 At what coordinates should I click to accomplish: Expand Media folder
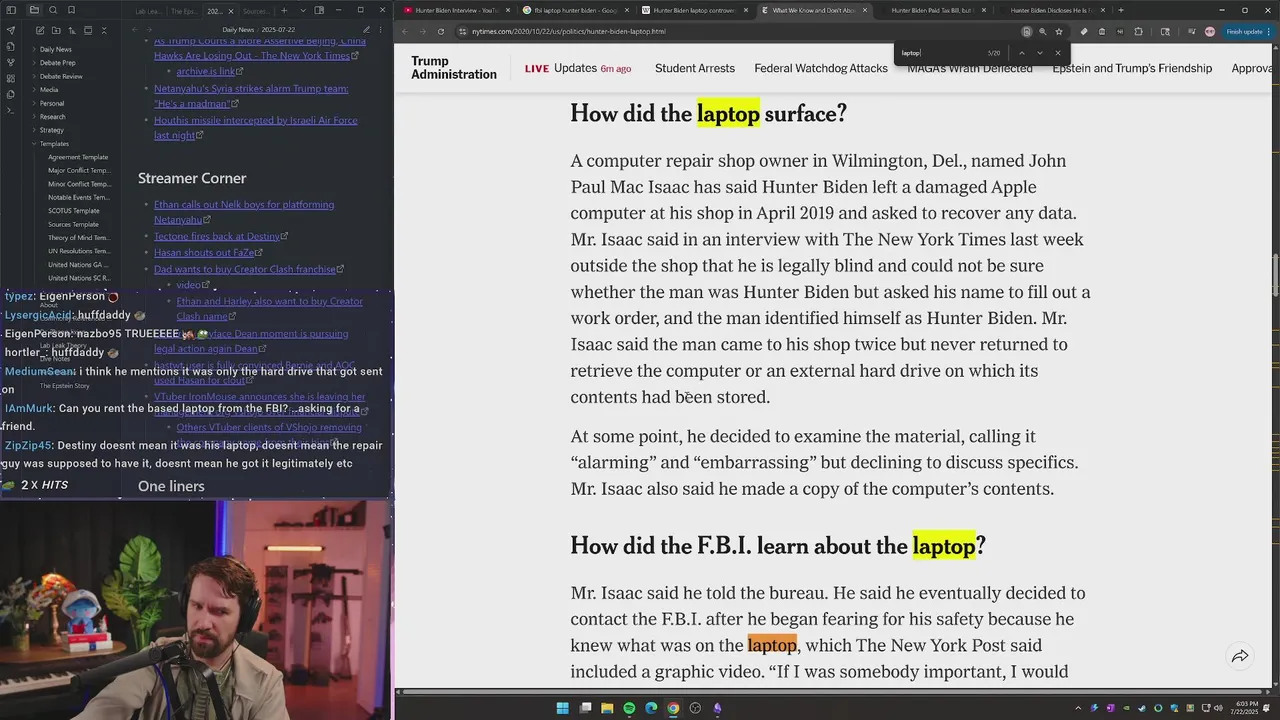coord(48,90)
